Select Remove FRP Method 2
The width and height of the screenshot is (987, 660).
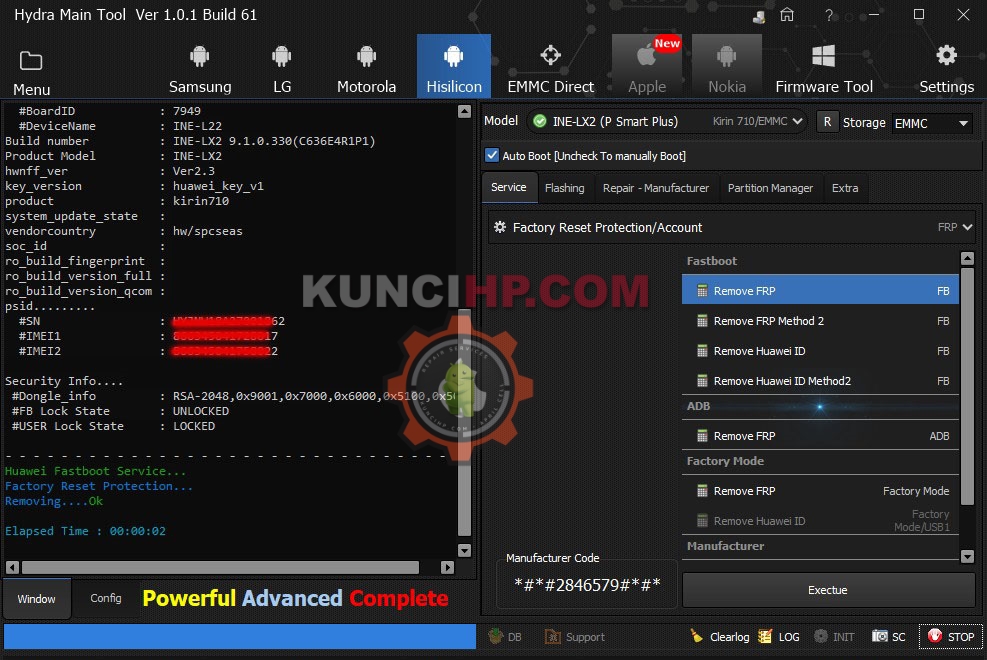pos(820,321)
